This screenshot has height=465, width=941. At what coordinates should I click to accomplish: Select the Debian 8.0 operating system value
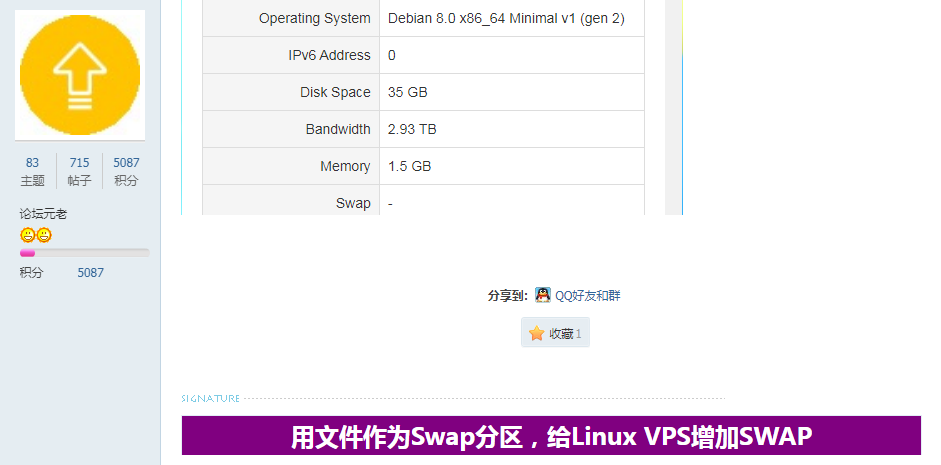pyautogui.click(x=506, y=19)
